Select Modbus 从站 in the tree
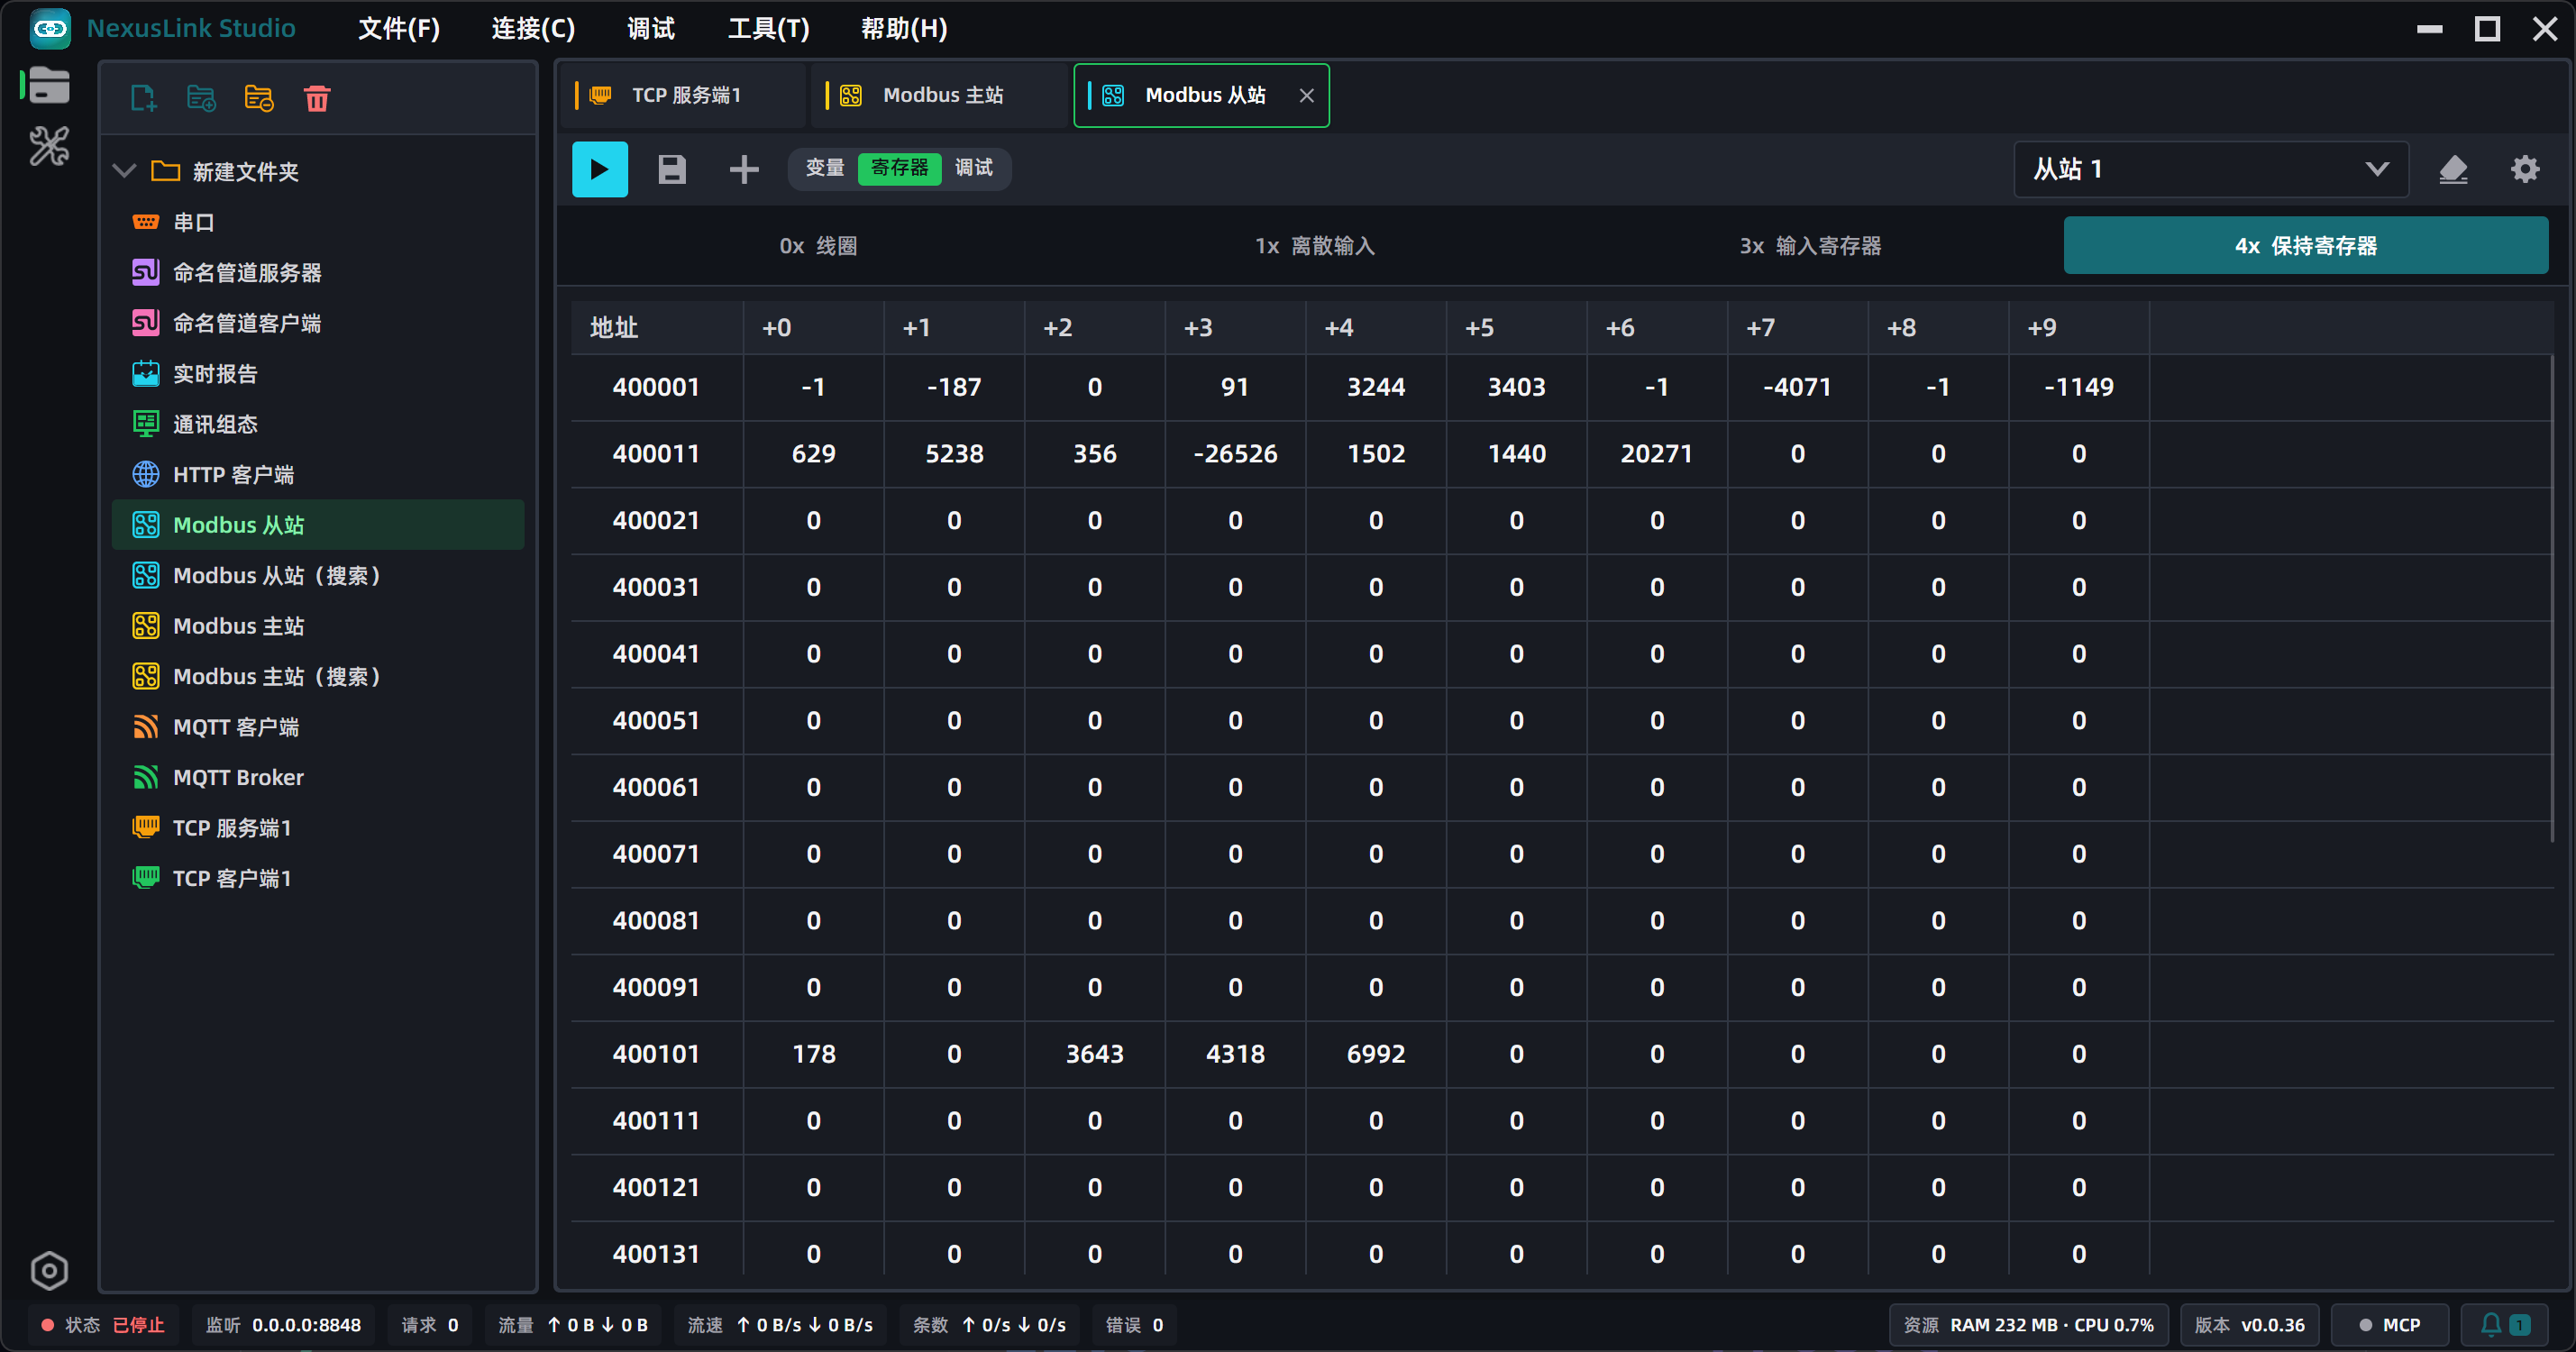The height and width of the screenshot is (1352, 2576). 318,525
